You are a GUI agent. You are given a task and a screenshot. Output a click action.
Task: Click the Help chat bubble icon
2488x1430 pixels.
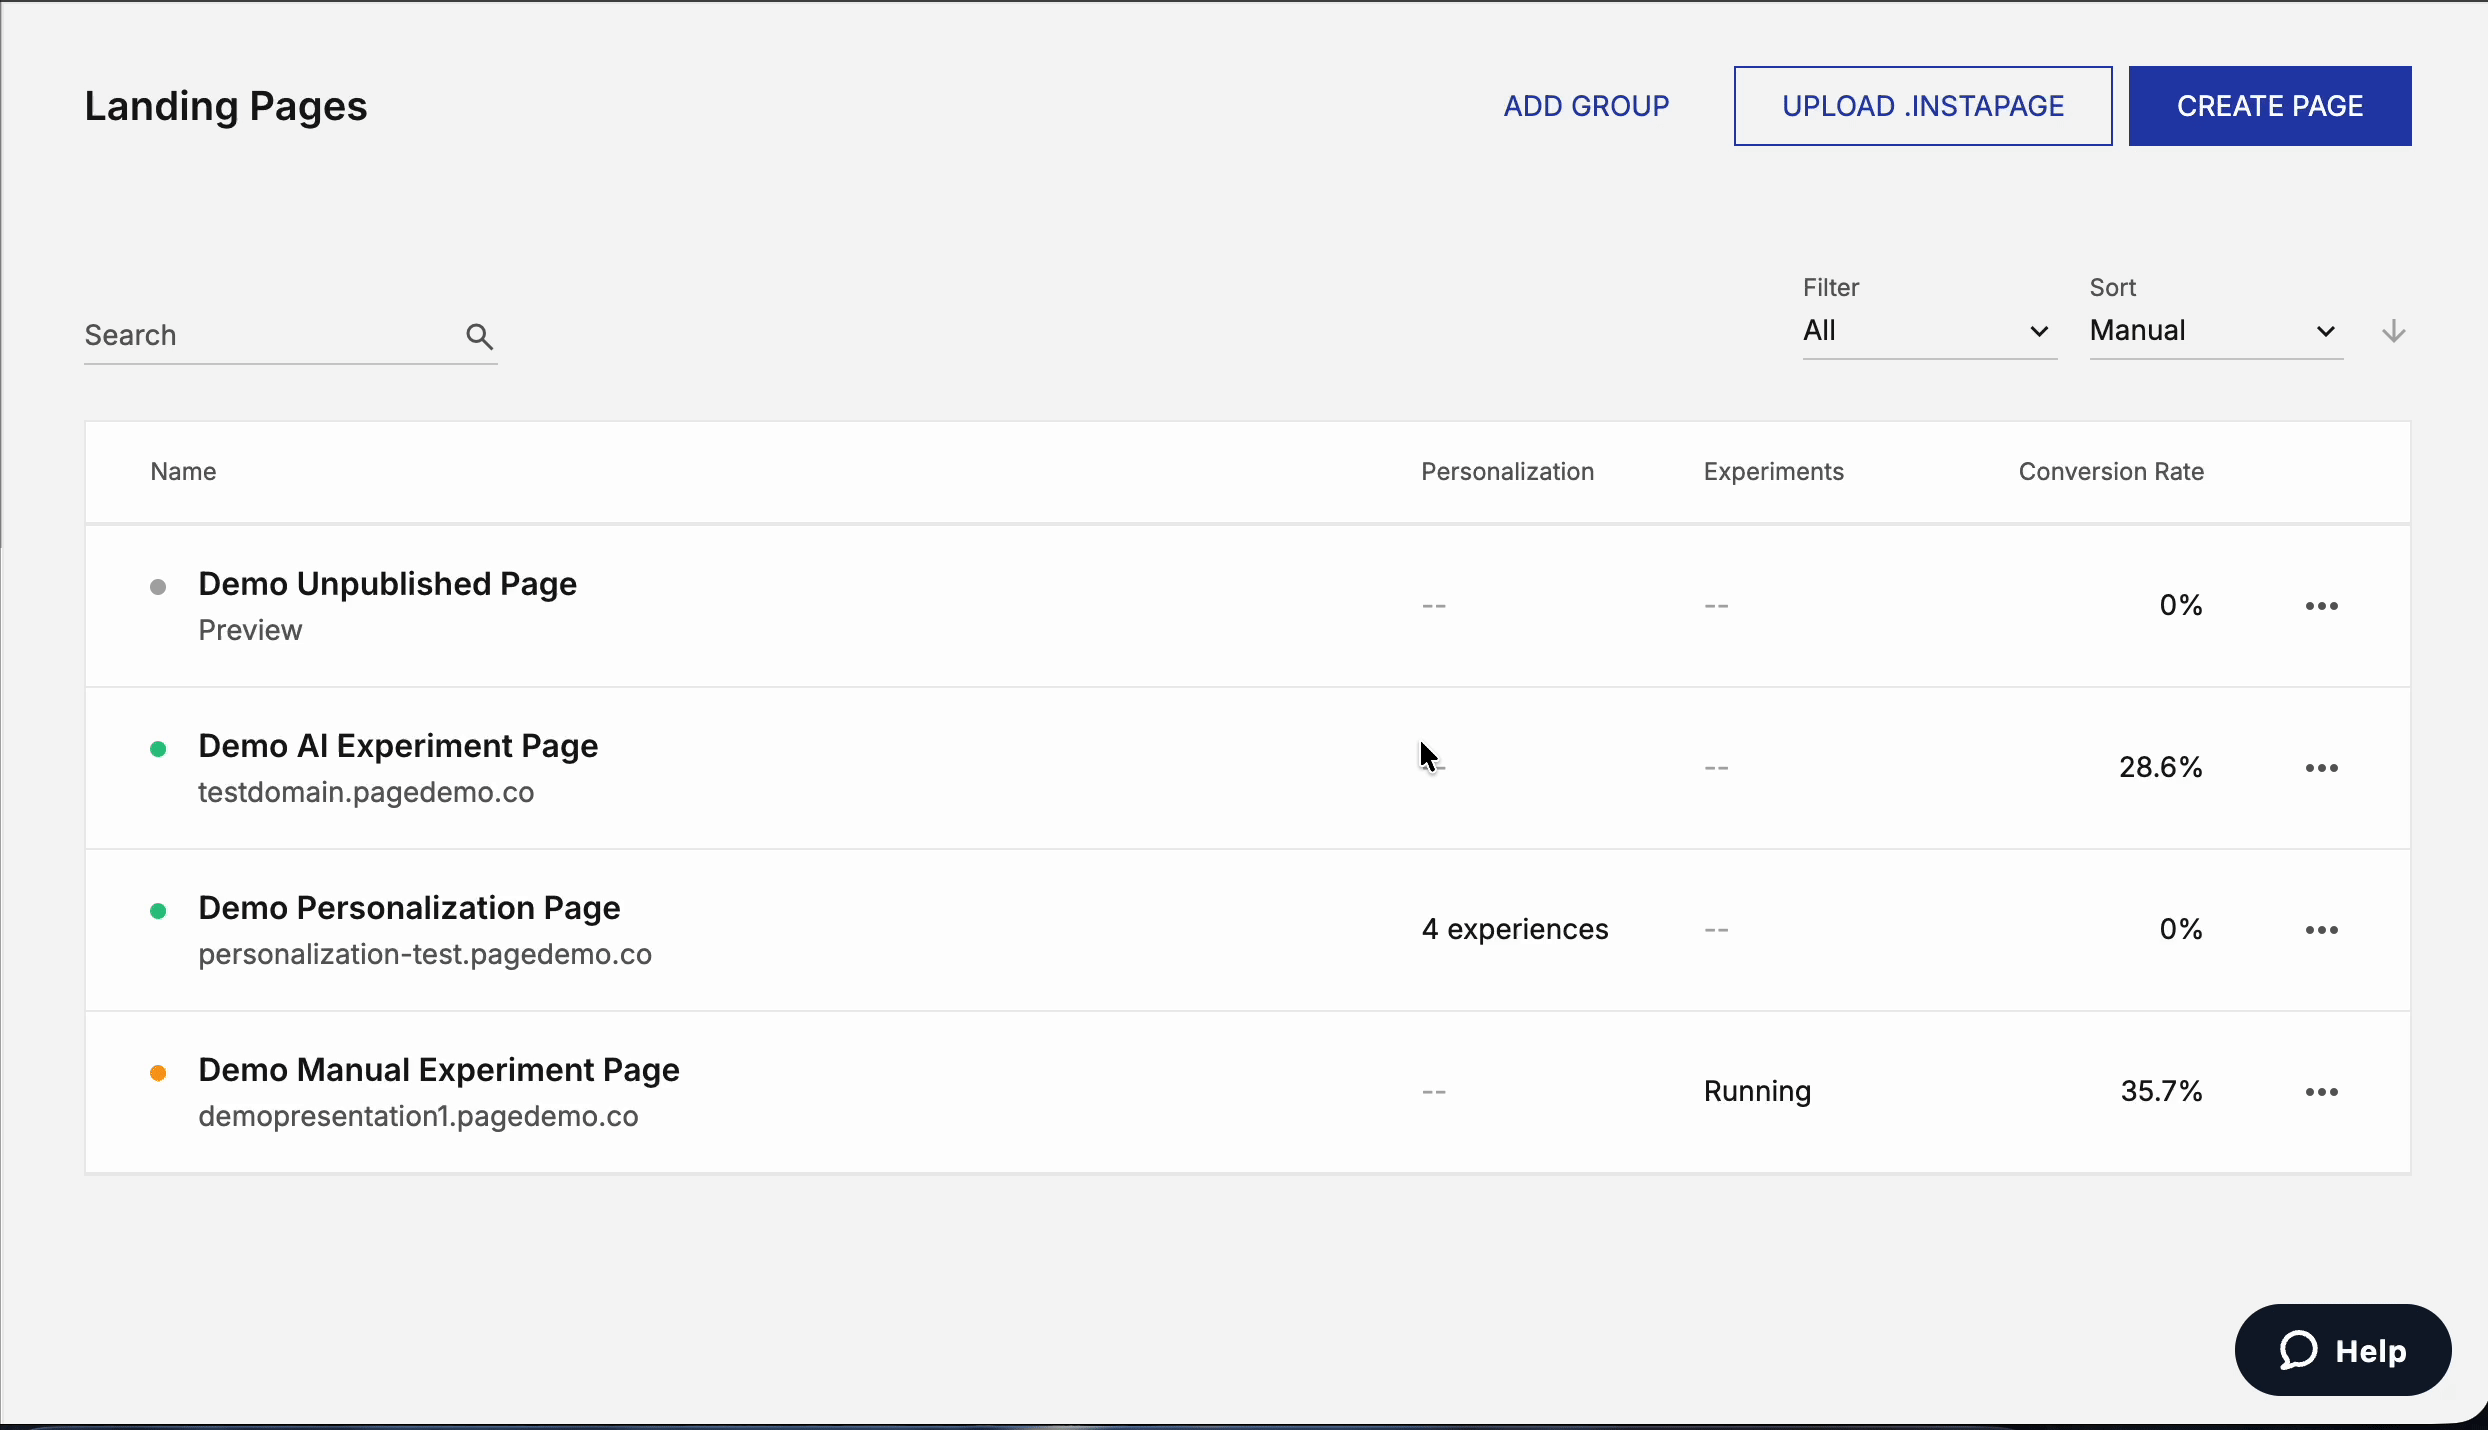[x=2297, y=1349]
